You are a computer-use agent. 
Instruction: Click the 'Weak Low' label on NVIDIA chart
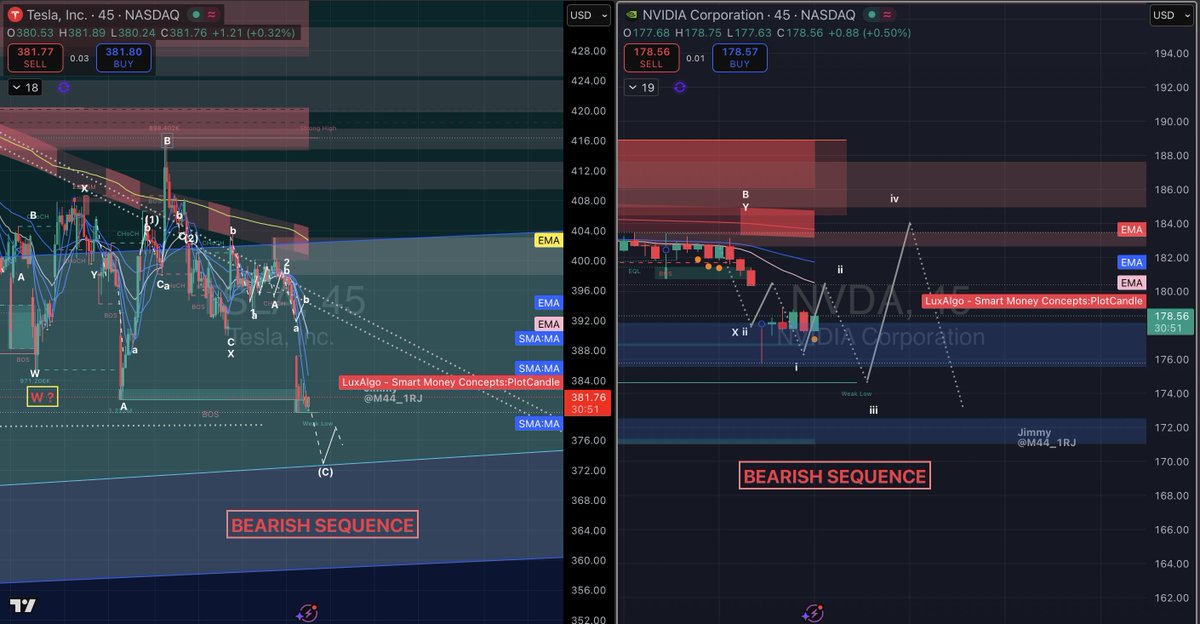856,394
